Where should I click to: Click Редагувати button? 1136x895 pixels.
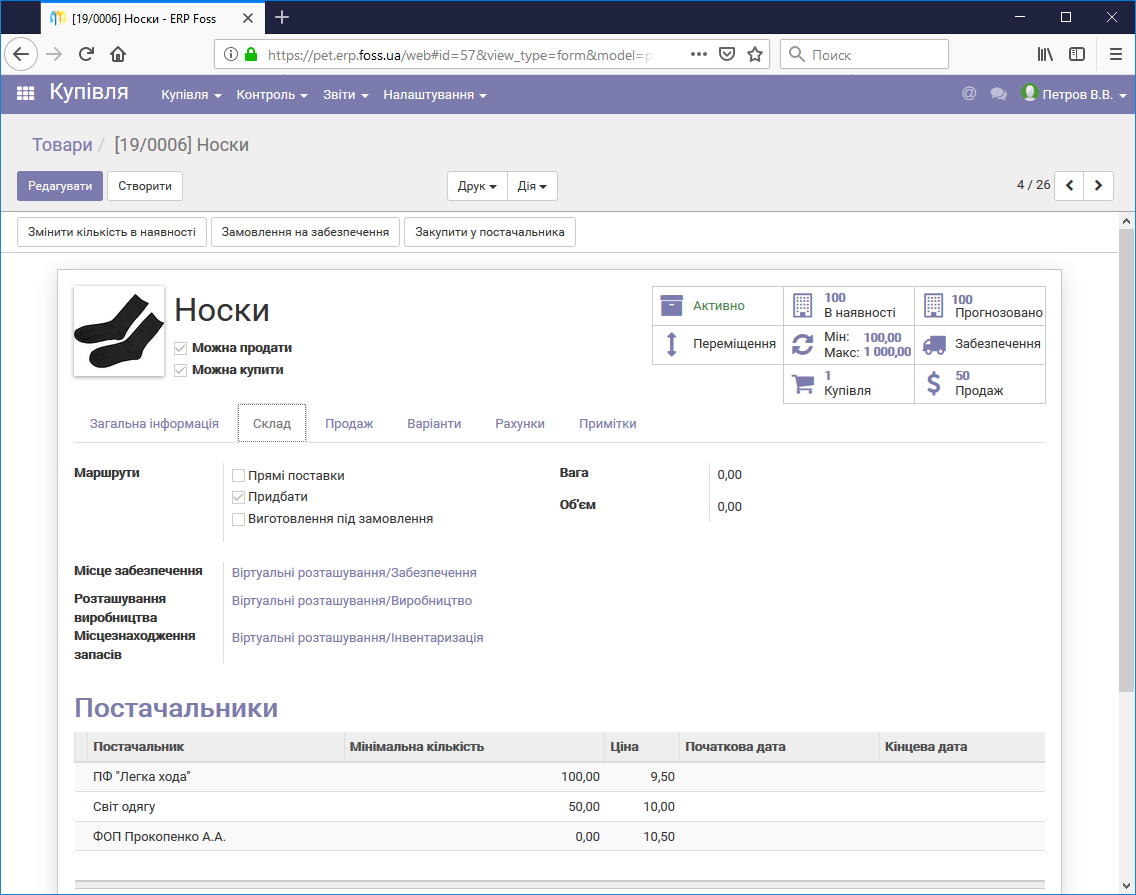click(x=60, y=186)
